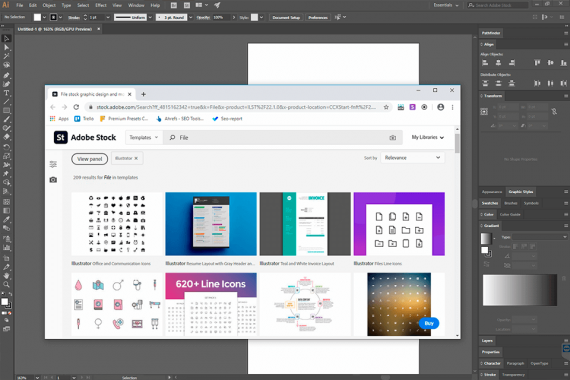Click the Style swatch in control bar
The height and width of the screenshot is (380, 570).
[254, 17]
